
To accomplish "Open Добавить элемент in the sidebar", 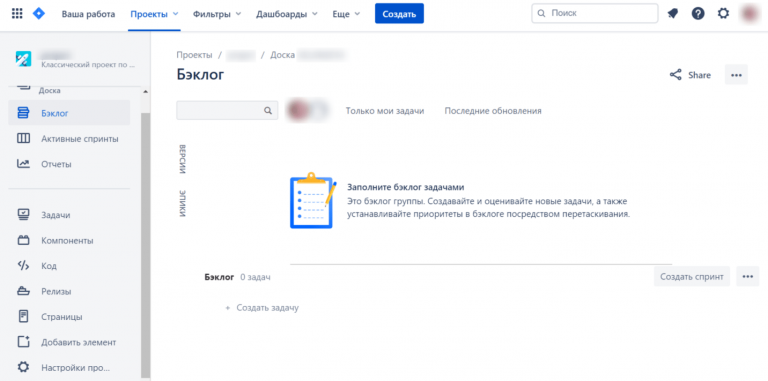I will 69,342.
